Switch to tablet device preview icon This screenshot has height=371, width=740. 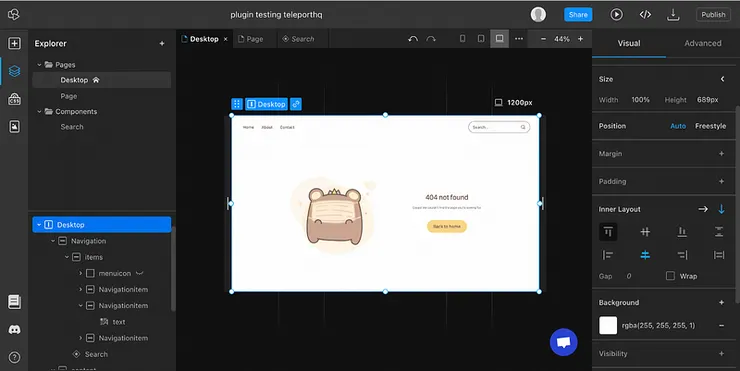coord(481,39)
